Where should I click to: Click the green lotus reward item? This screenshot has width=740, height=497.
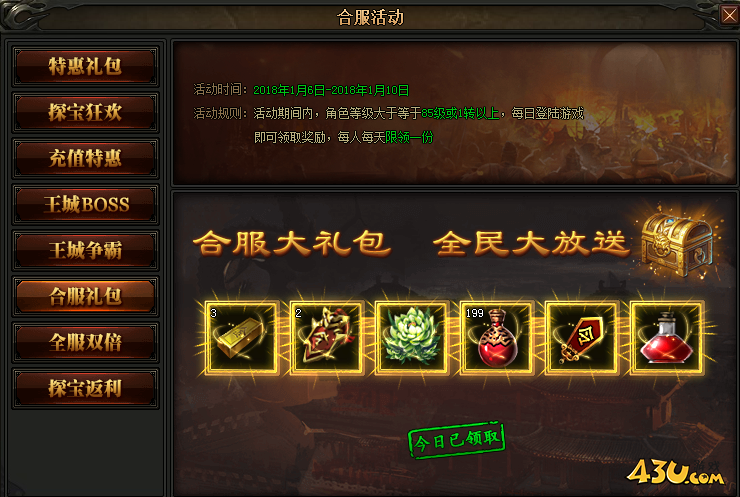pyautogui.click(x=412, y=337)
